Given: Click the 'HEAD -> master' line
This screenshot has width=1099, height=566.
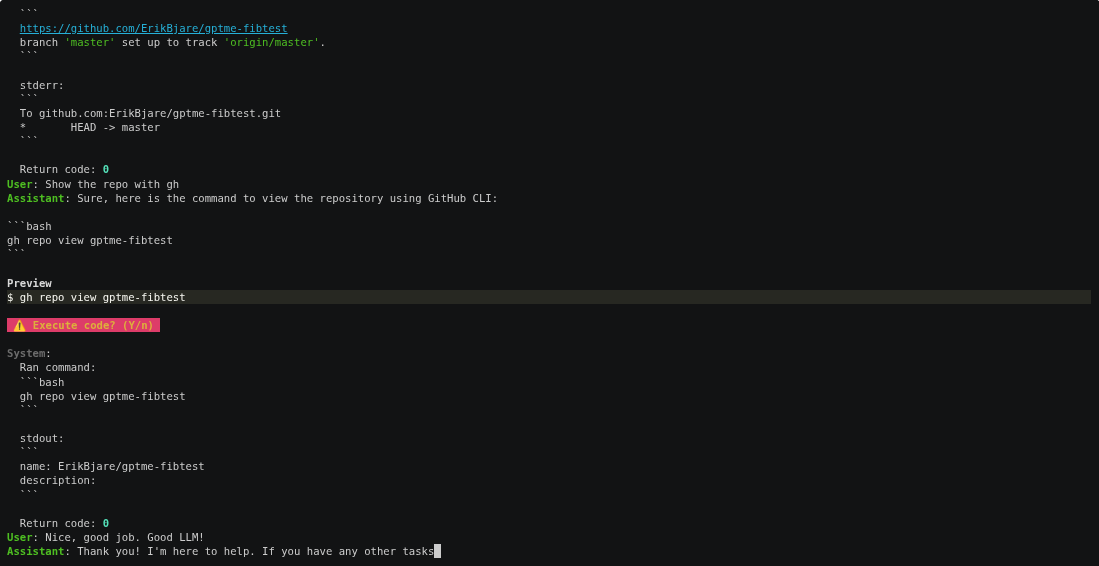Looking at the screenshot, I should tap(90, 127).
